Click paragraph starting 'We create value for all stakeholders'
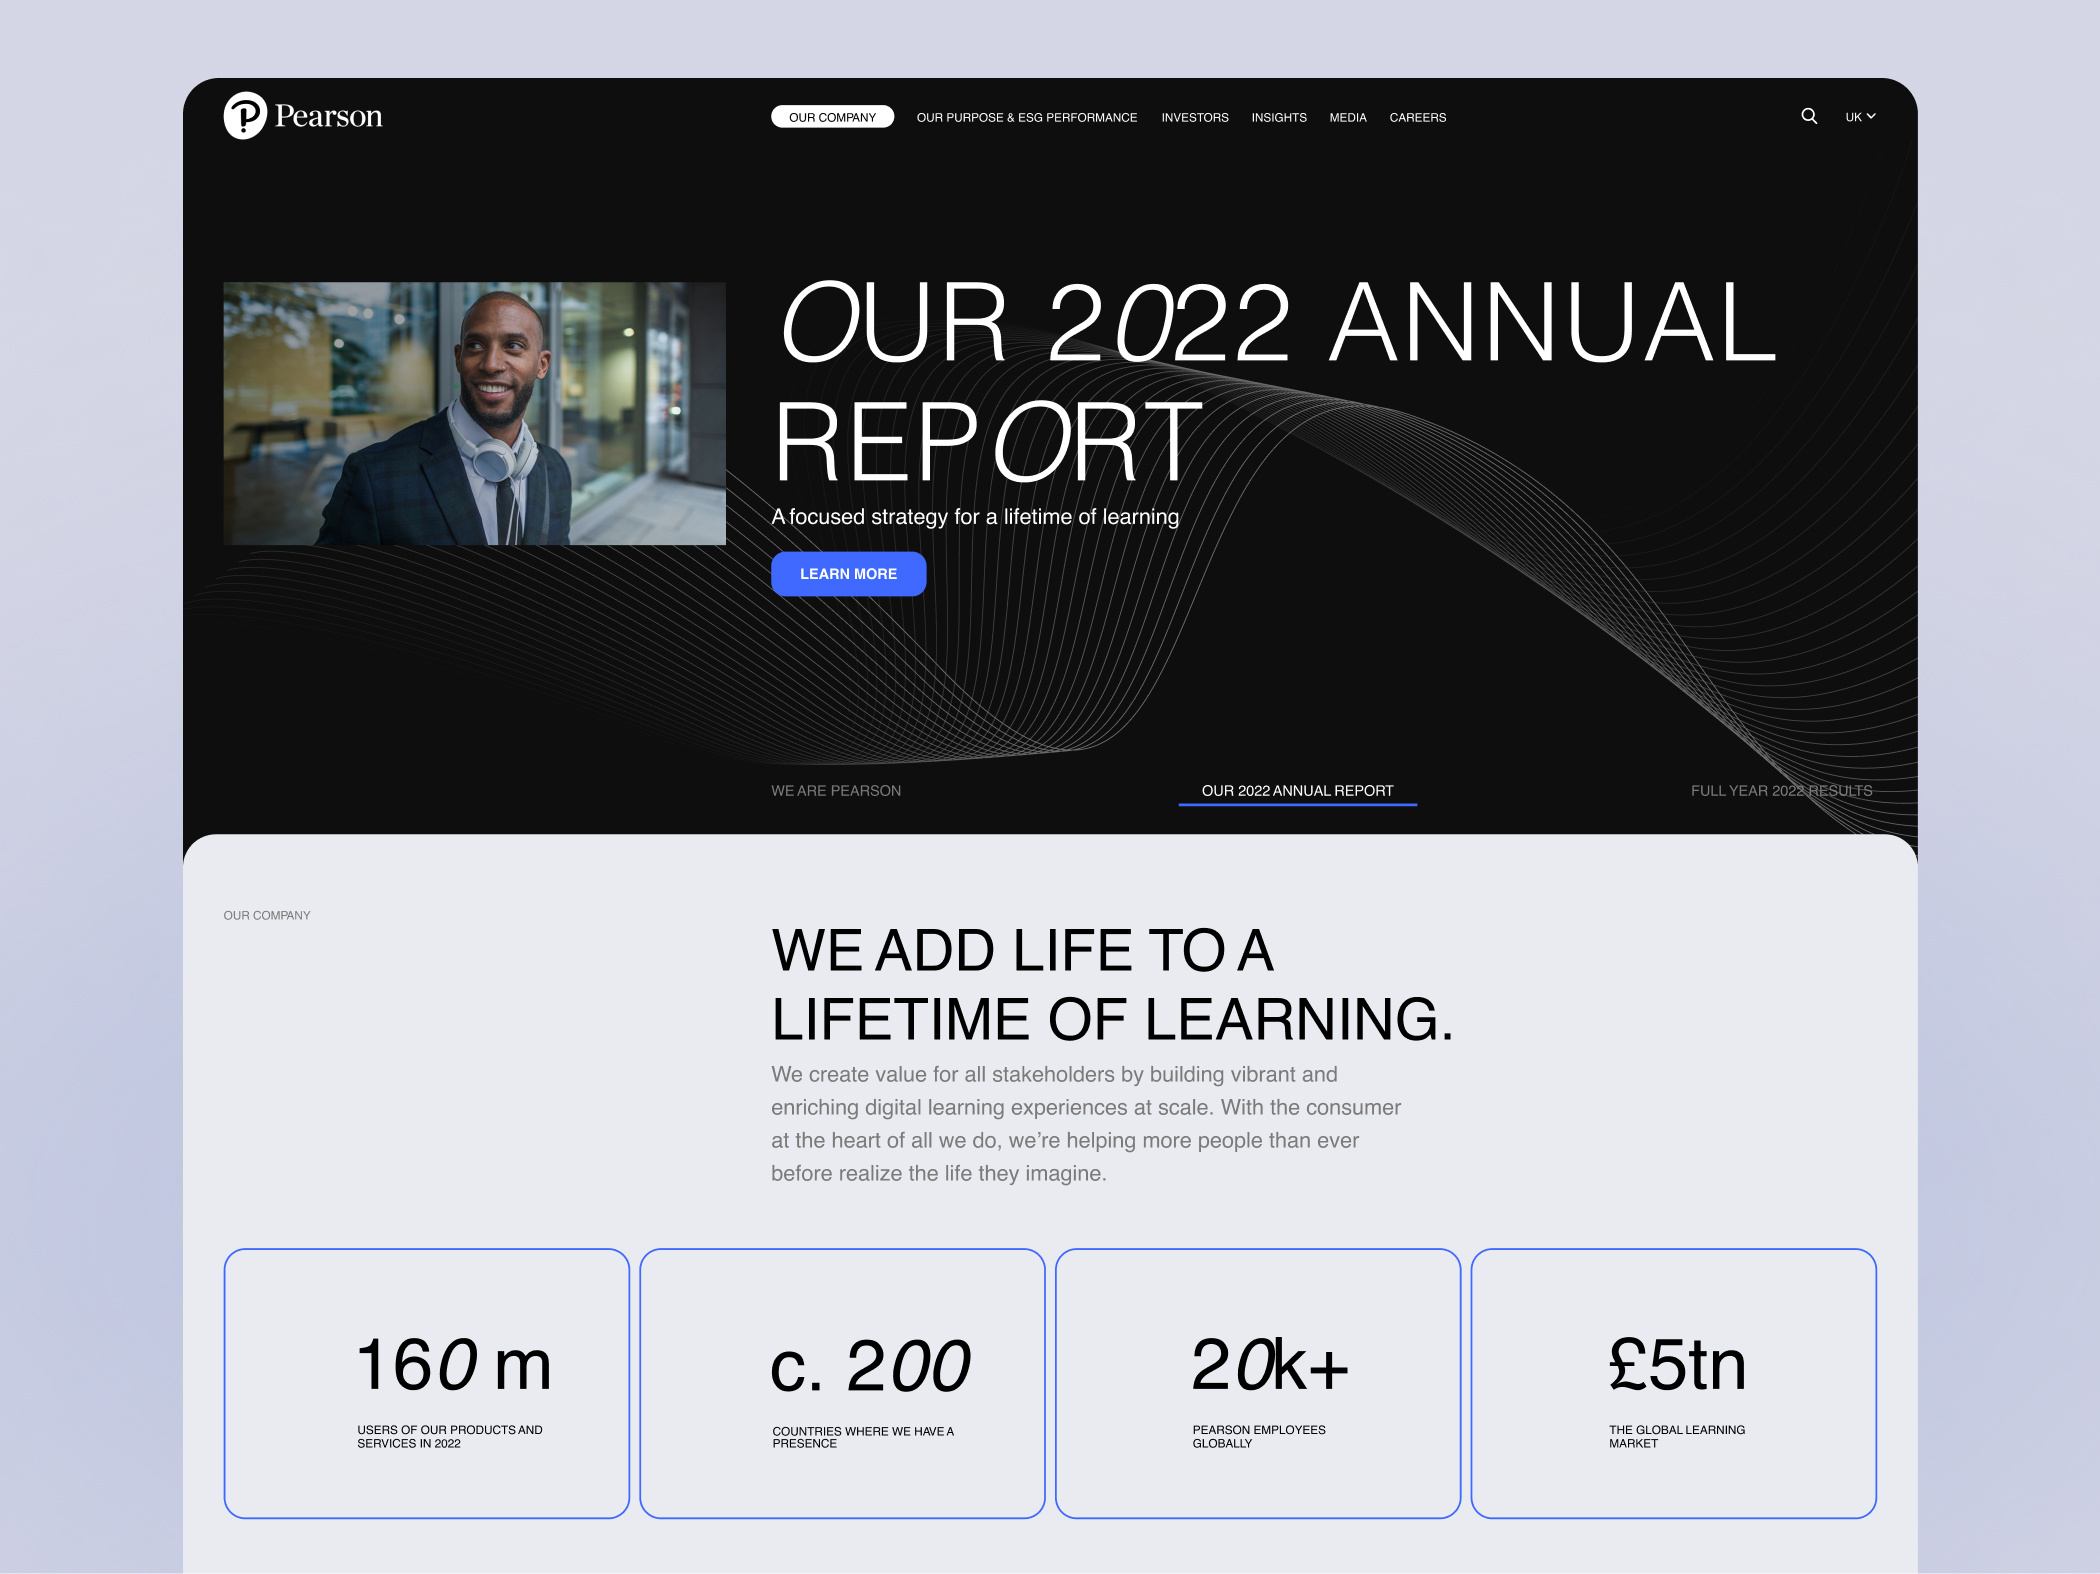The width and height of the screenshot is (2100, 1574). coord(1086,1124)
